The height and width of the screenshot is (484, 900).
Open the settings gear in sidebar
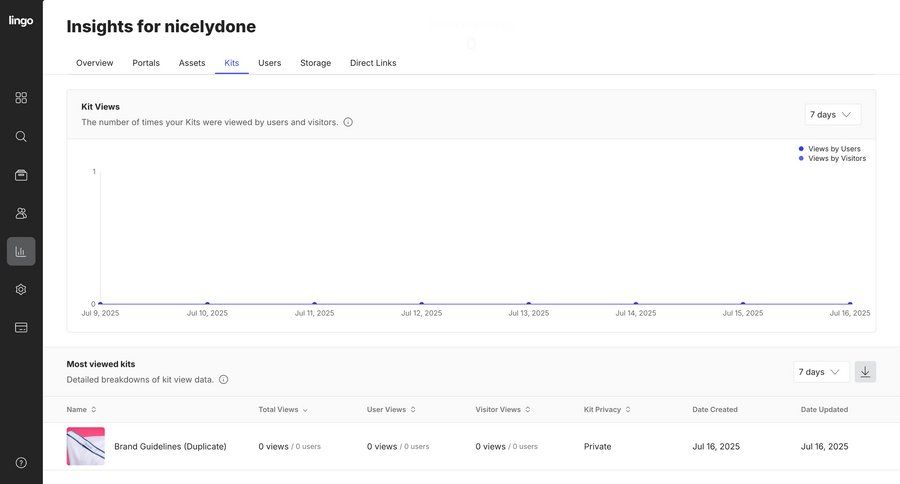click(21, 289)
